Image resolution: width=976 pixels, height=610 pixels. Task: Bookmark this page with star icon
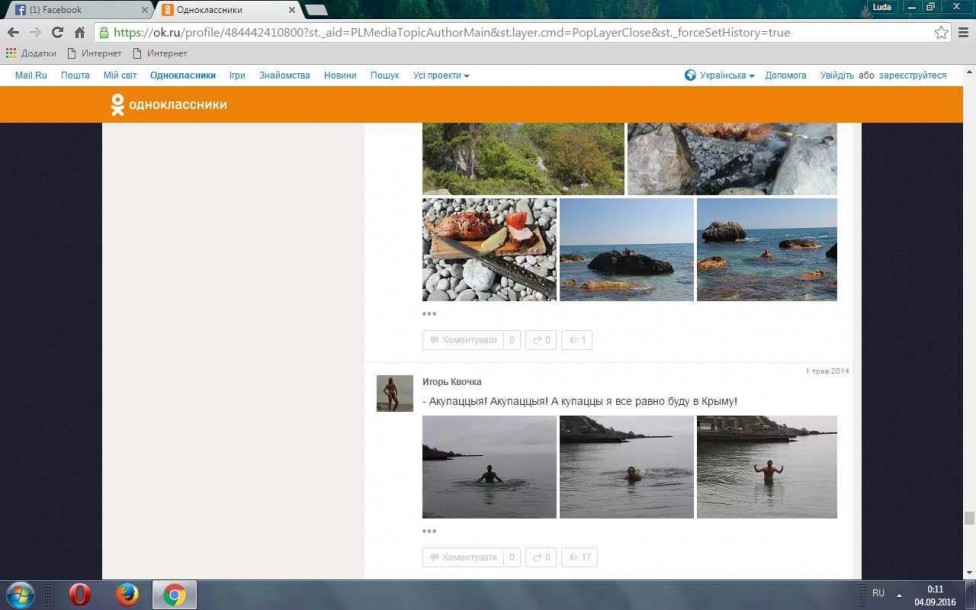(940, 32)
